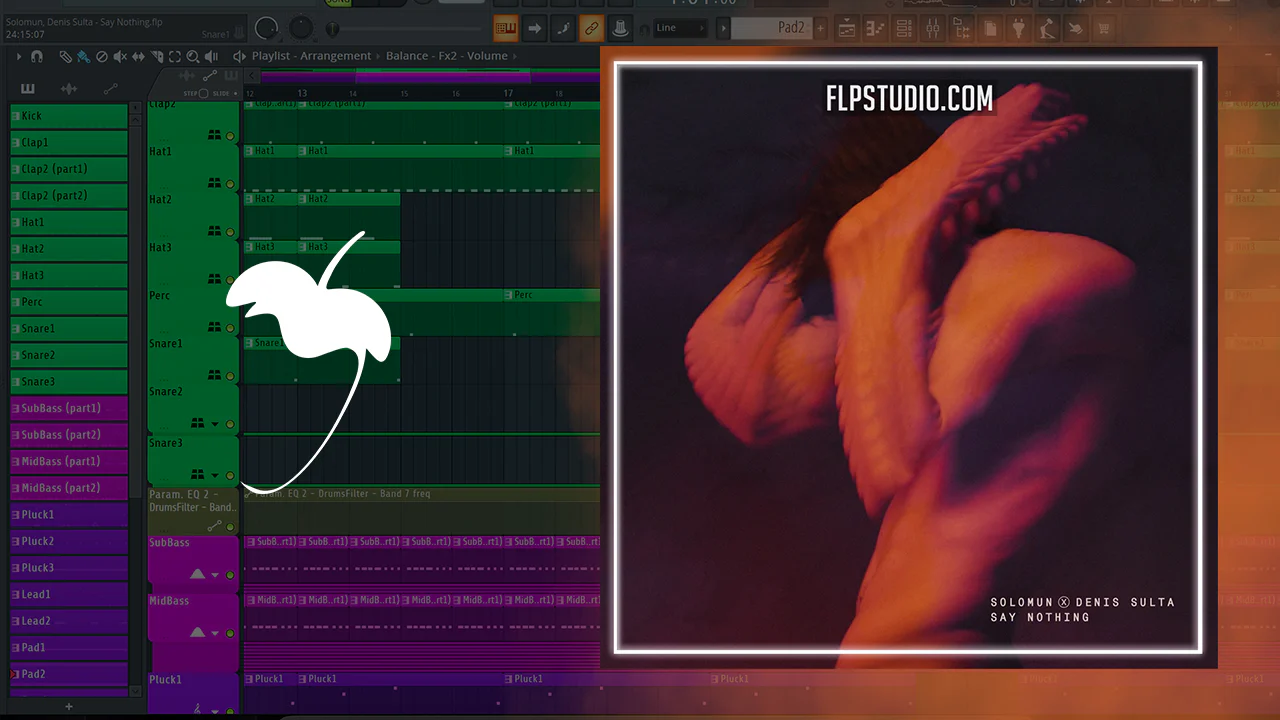This screenshot has height=720, width=1280.
Task: Add a new pattern with the plus button
Action: [69, 707]
